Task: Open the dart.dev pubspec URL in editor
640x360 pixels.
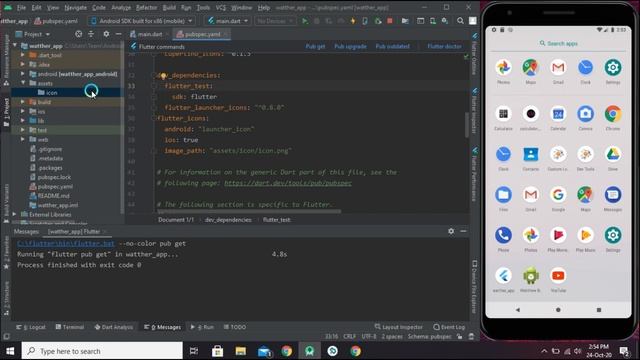Action: pyautogui.click(x=288, y=183)
